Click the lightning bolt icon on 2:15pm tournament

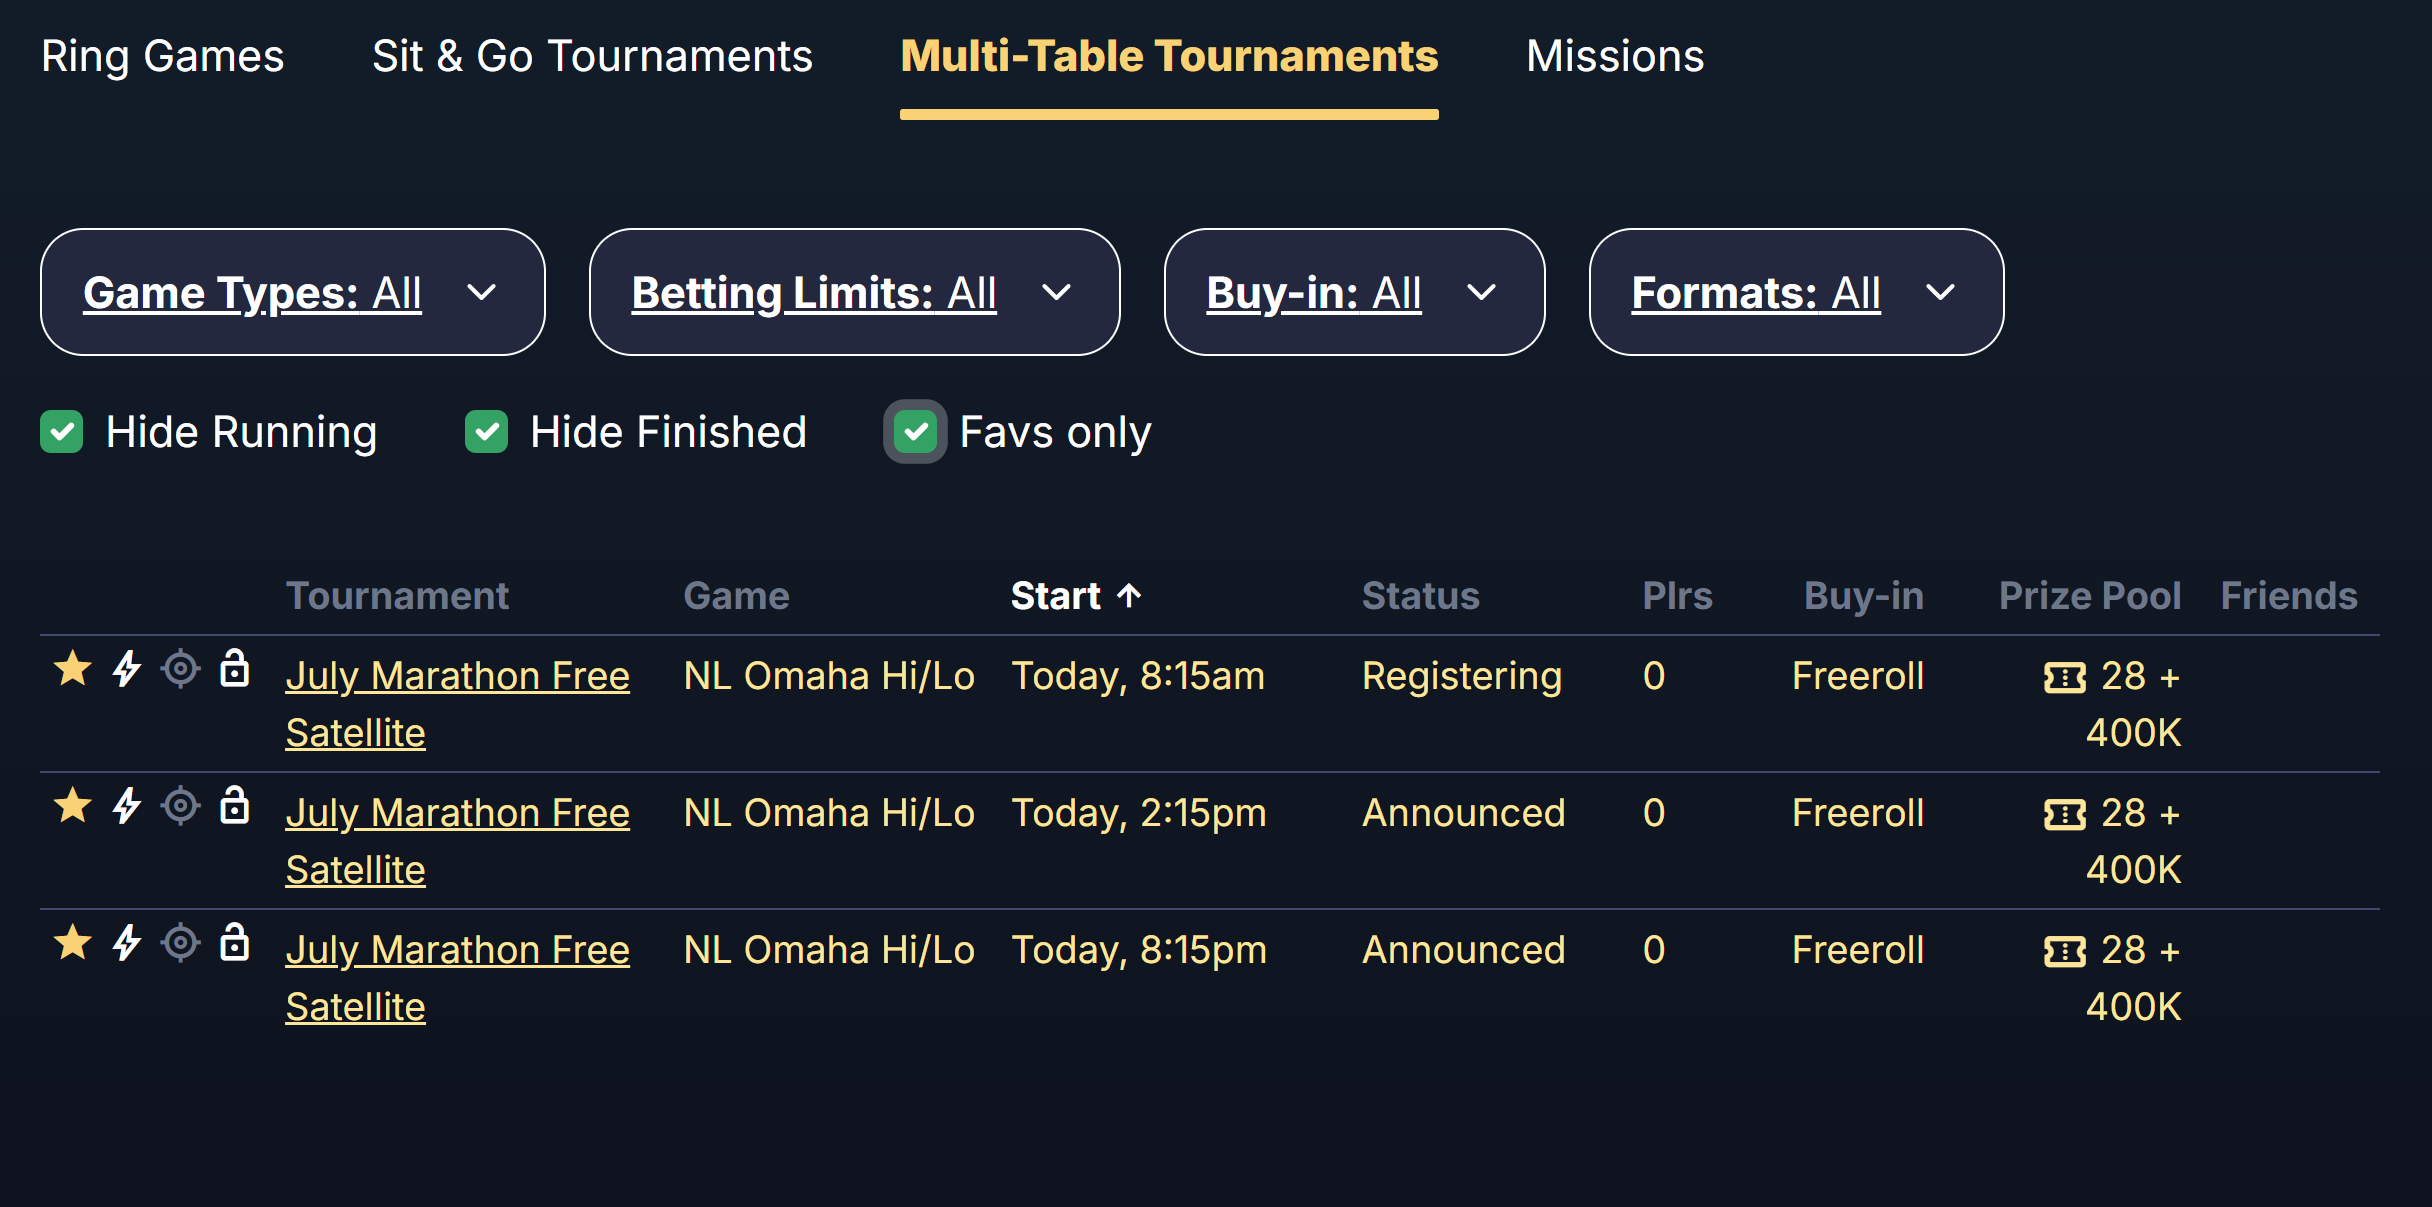[x=127, y=806]
